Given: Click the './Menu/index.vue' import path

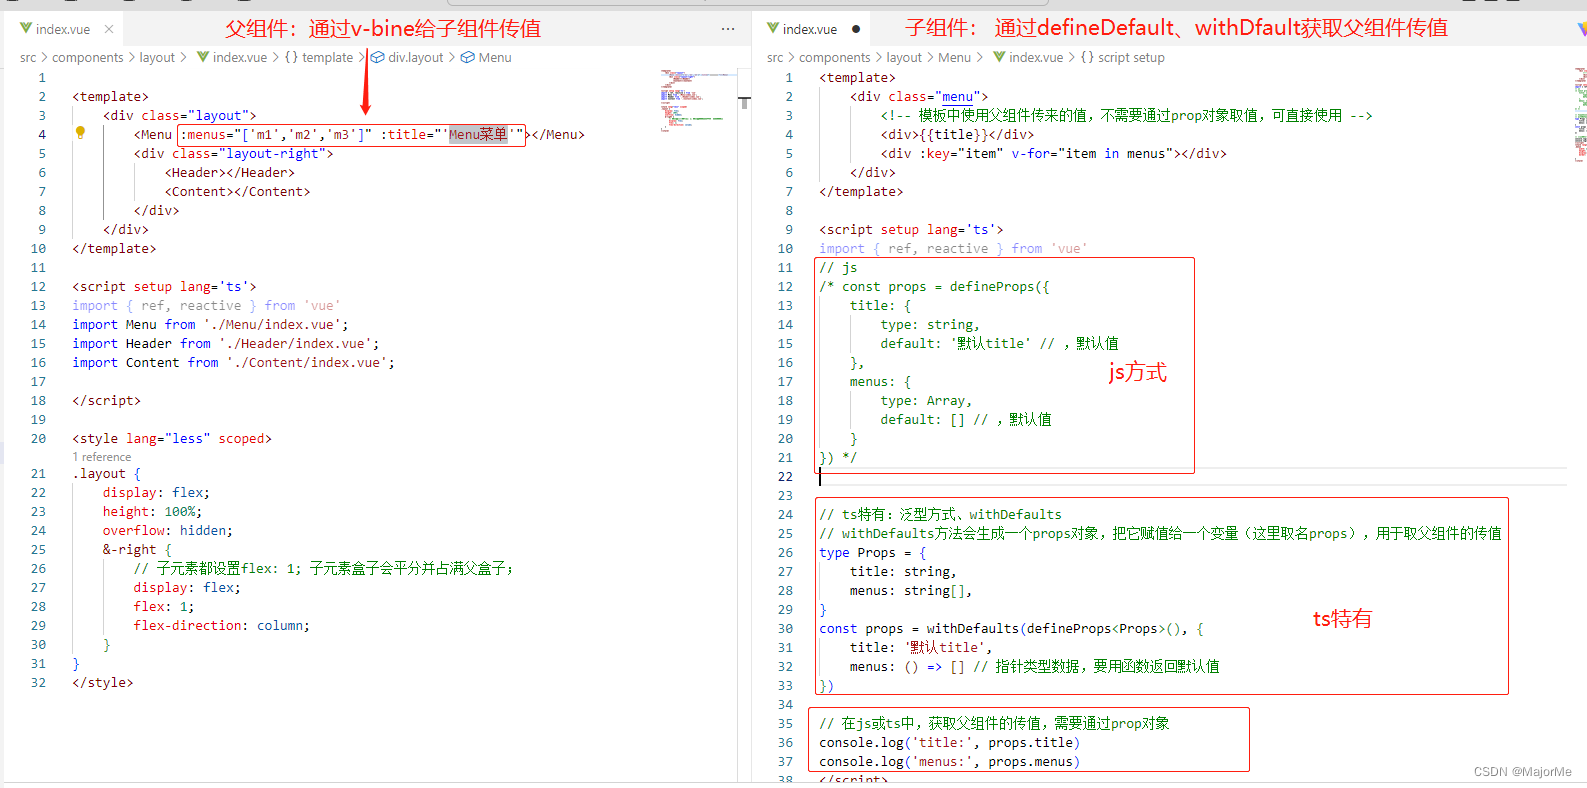Looking at the screenshot, I should click(x=273, y=325).
